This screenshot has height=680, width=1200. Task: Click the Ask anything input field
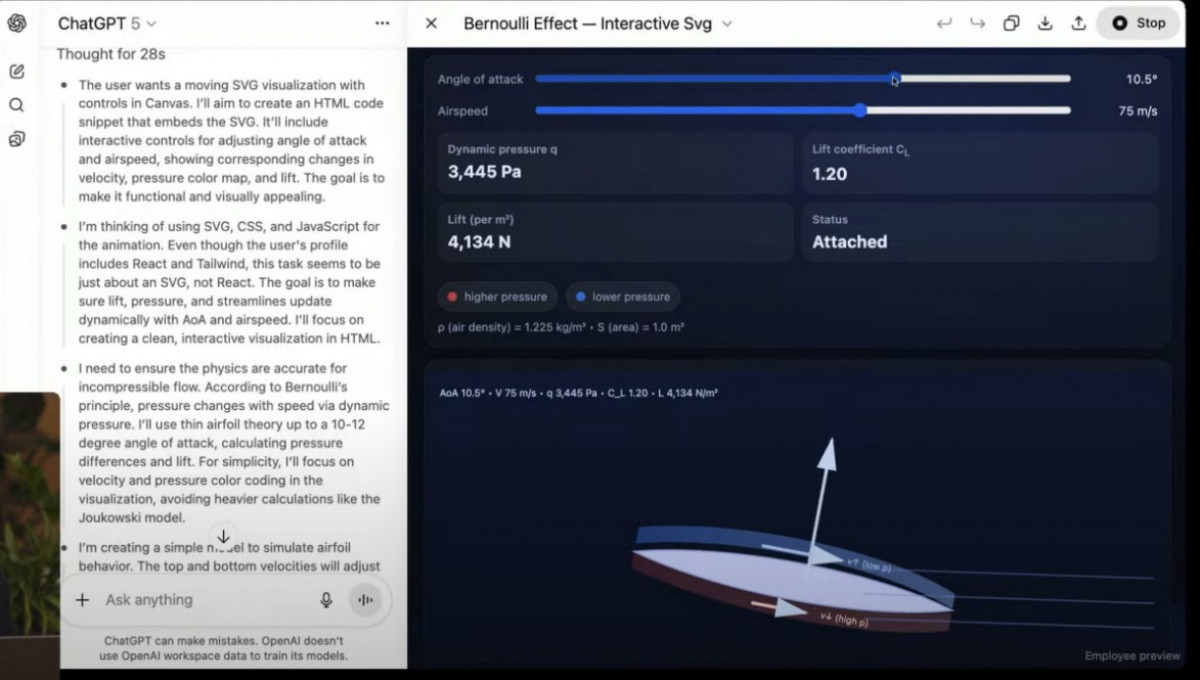200,600
